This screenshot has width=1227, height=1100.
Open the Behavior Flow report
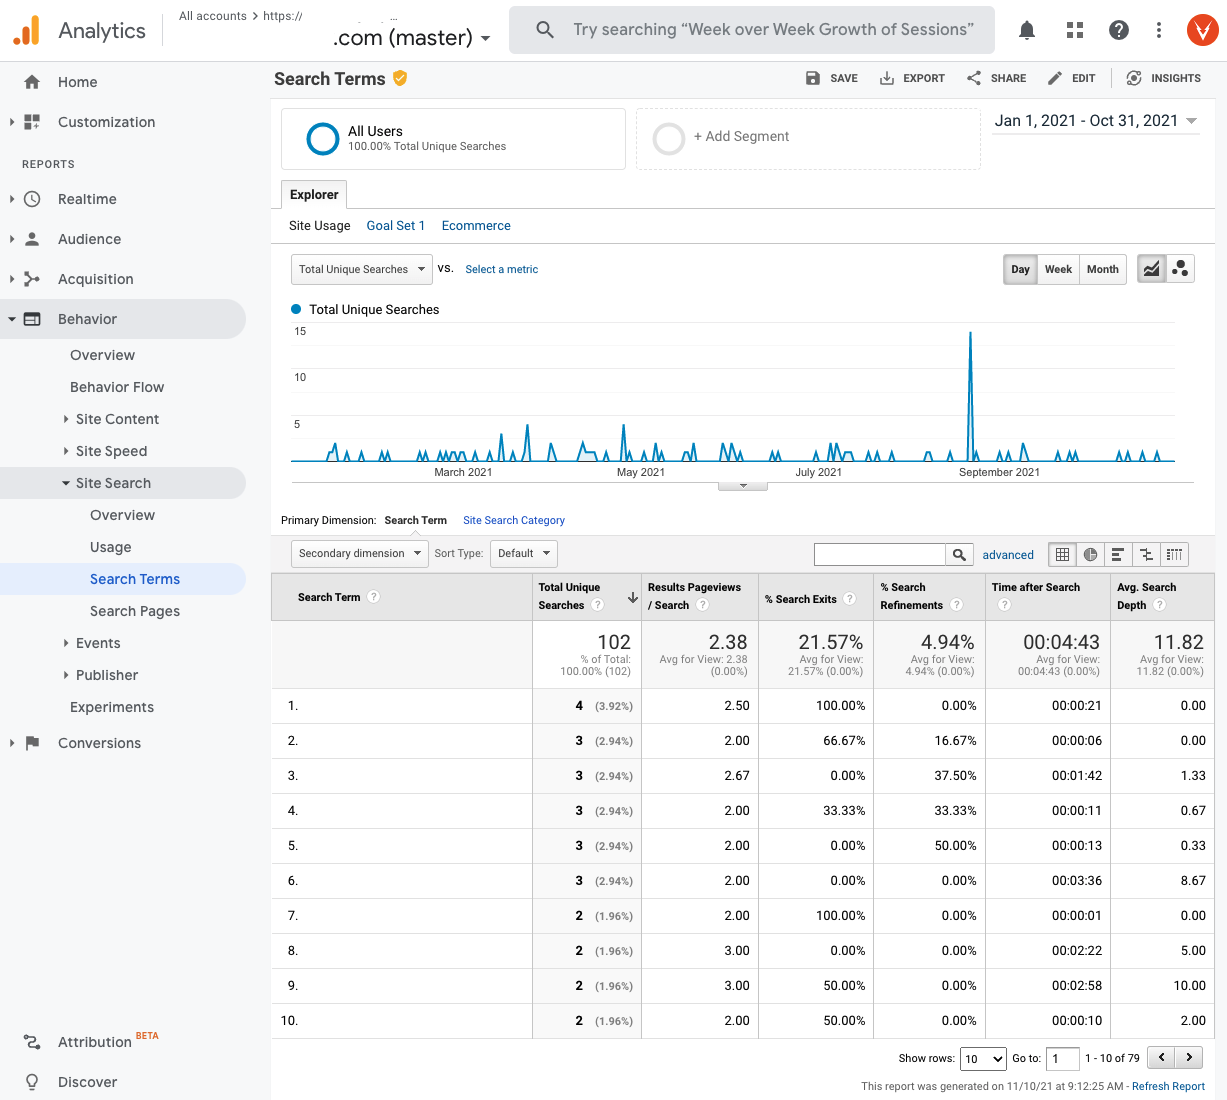(x=119, y=387)
